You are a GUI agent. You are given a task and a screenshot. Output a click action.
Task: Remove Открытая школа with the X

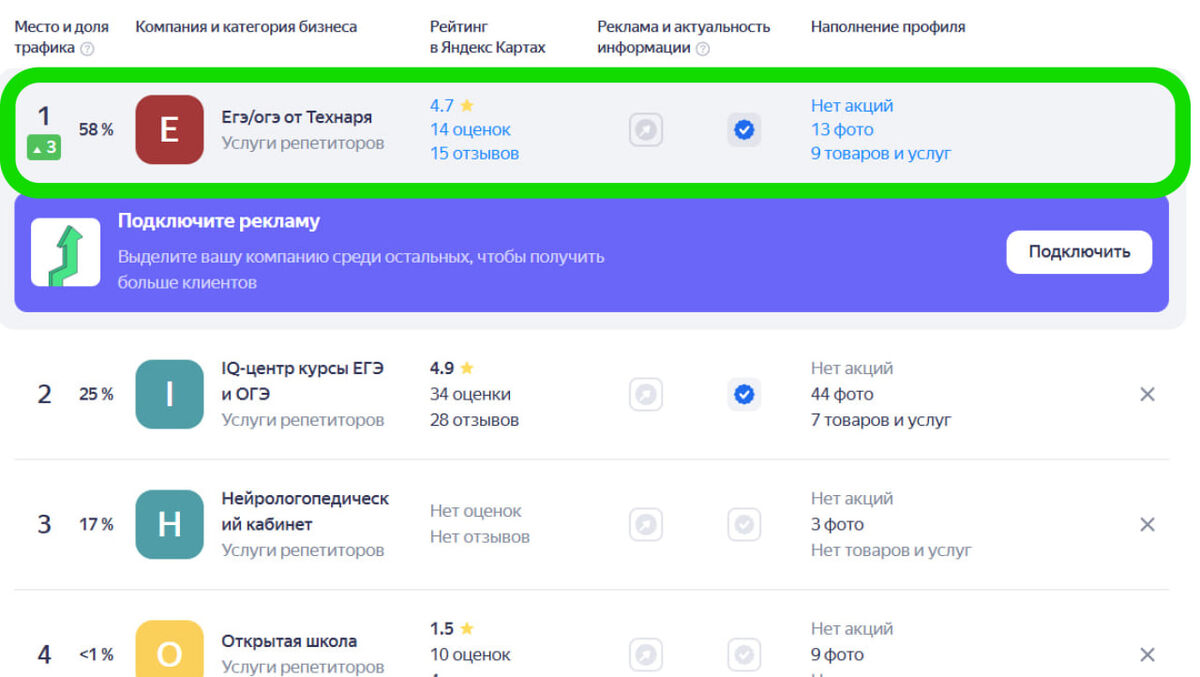[x=1148, y=655]
